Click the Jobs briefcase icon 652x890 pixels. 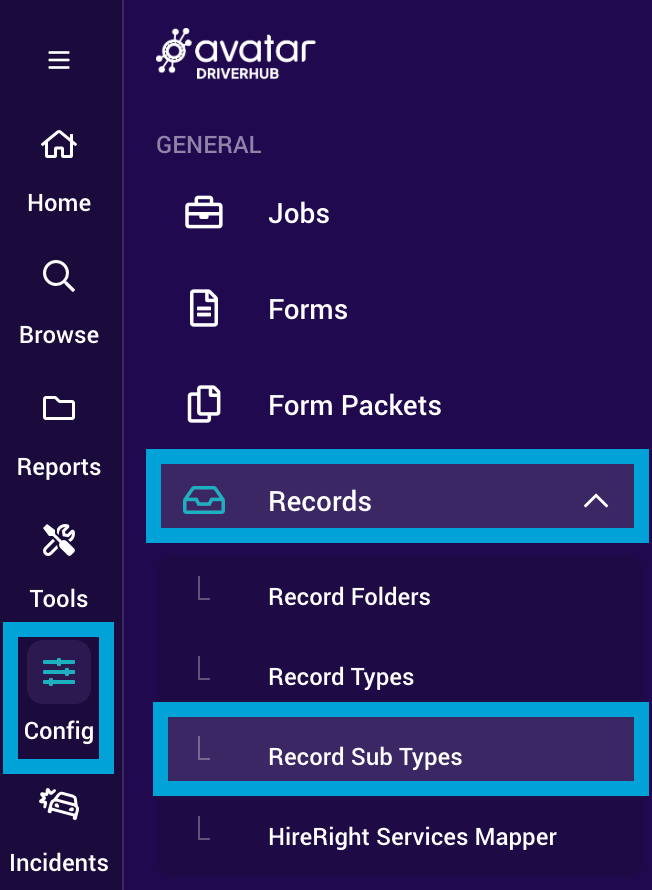204,214
